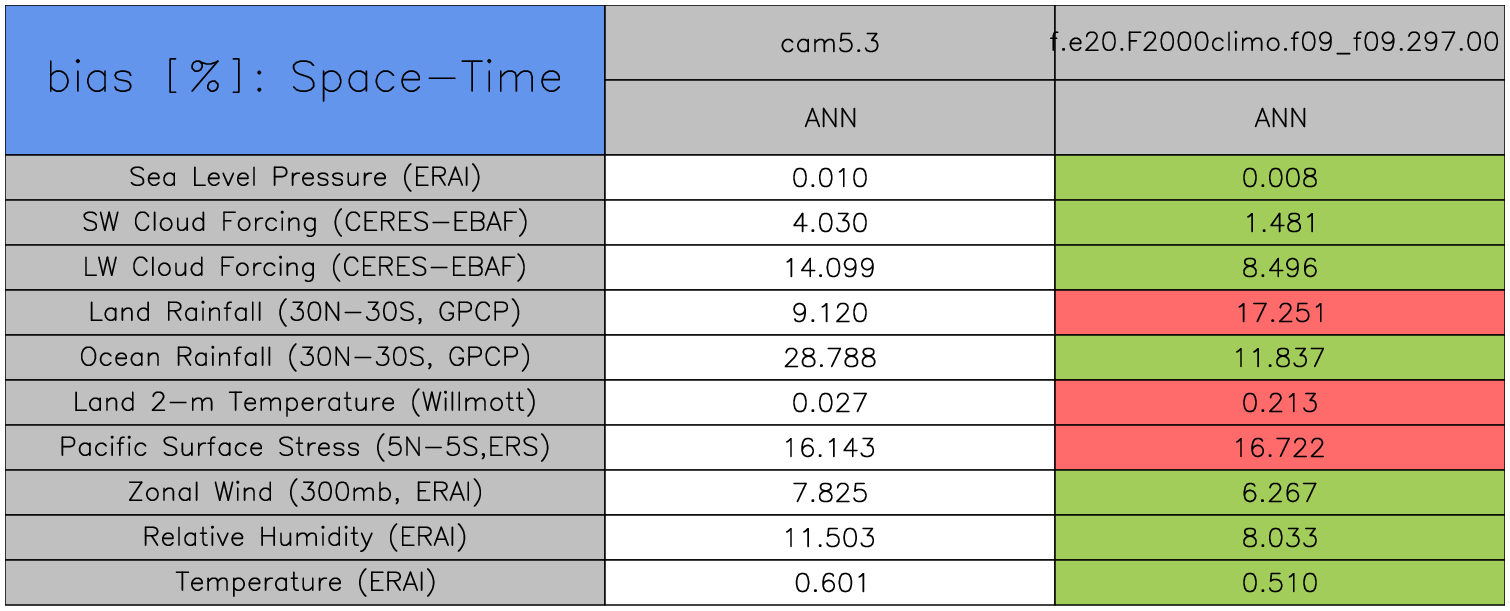Select the SW Cloud Forcing row label

point(305,222)
